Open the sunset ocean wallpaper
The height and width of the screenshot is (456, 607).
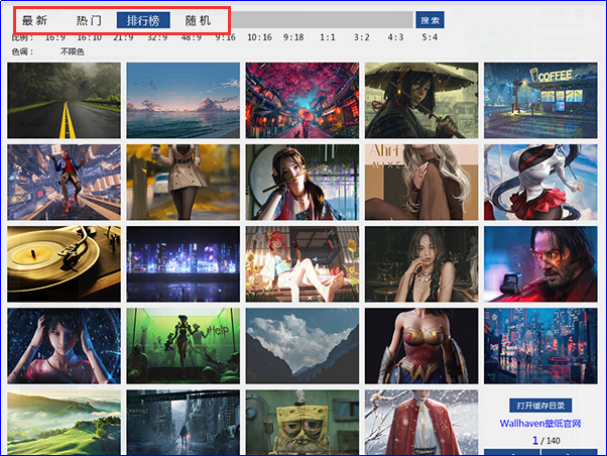pyautogui.click(x=183, y=100)
